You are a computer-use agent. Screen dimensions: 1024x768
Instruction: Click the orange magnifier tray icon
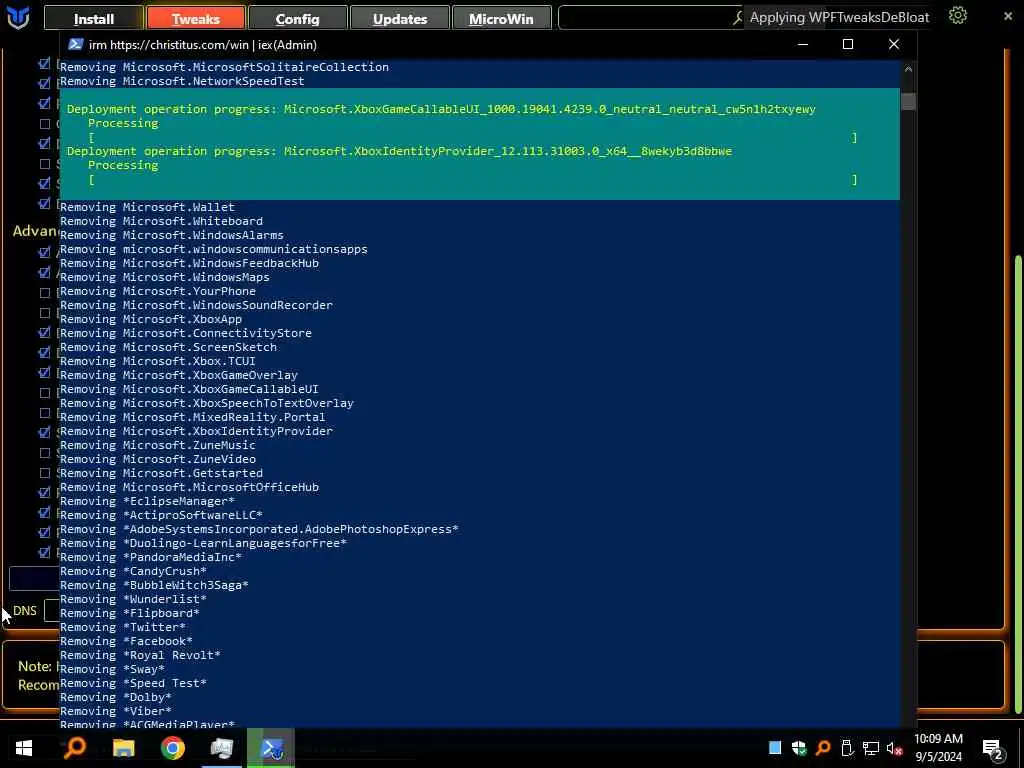(x=823, y=748)
